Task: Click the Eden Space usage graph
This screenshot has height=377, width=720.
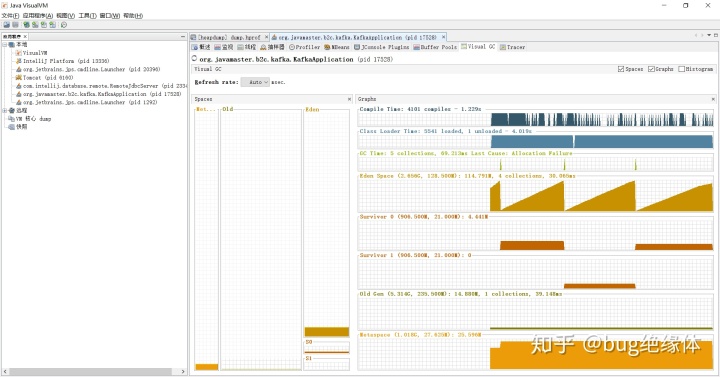Action: (x=535, y=195)
